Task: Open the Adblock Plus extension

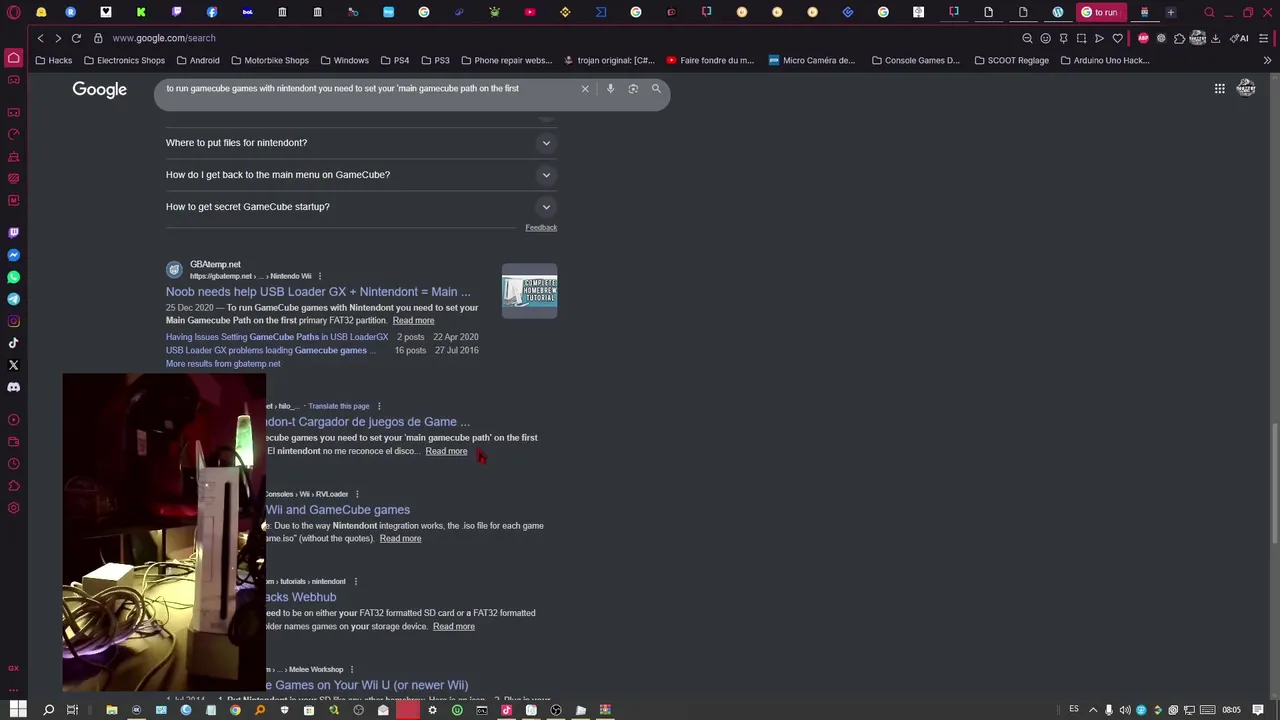Action: pyautogui.click(x=1143, y=38)
